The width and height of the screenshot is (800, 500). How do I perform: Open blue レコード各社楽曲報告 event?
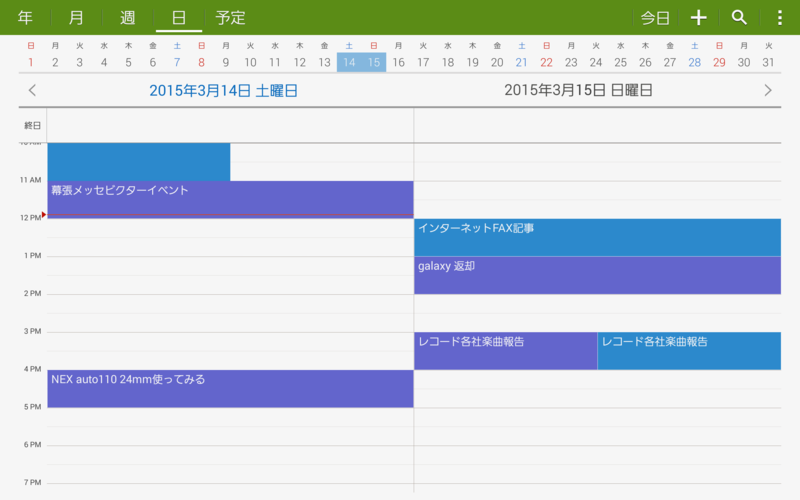689,351
